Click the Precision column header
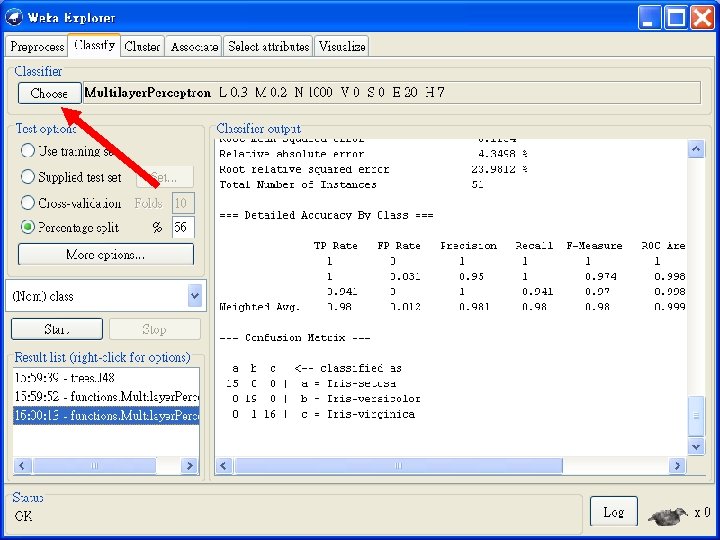The image size is (720, 540). pos(468,246)
